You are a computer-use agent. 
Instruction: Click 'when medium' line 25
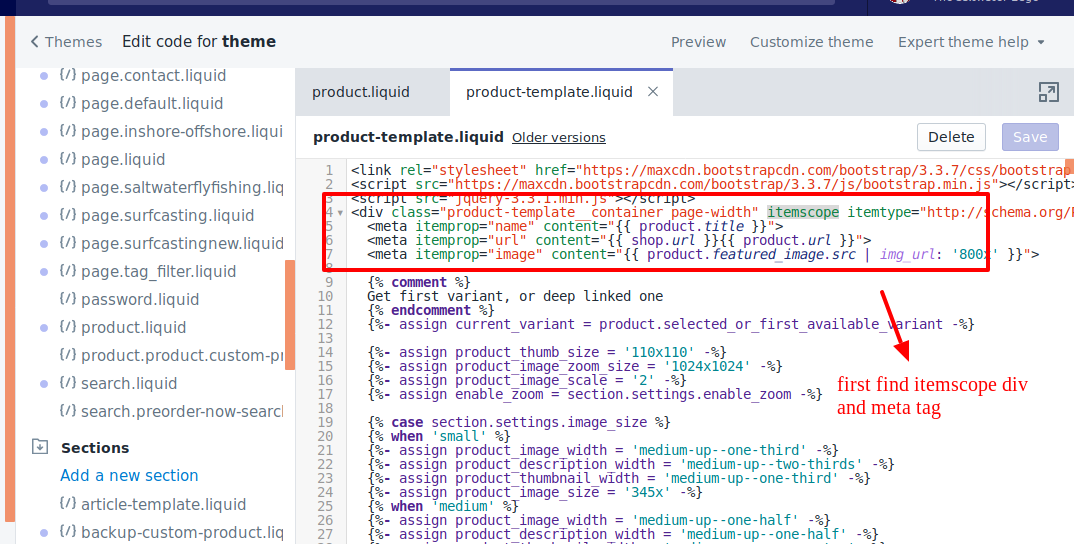[443, 506]
